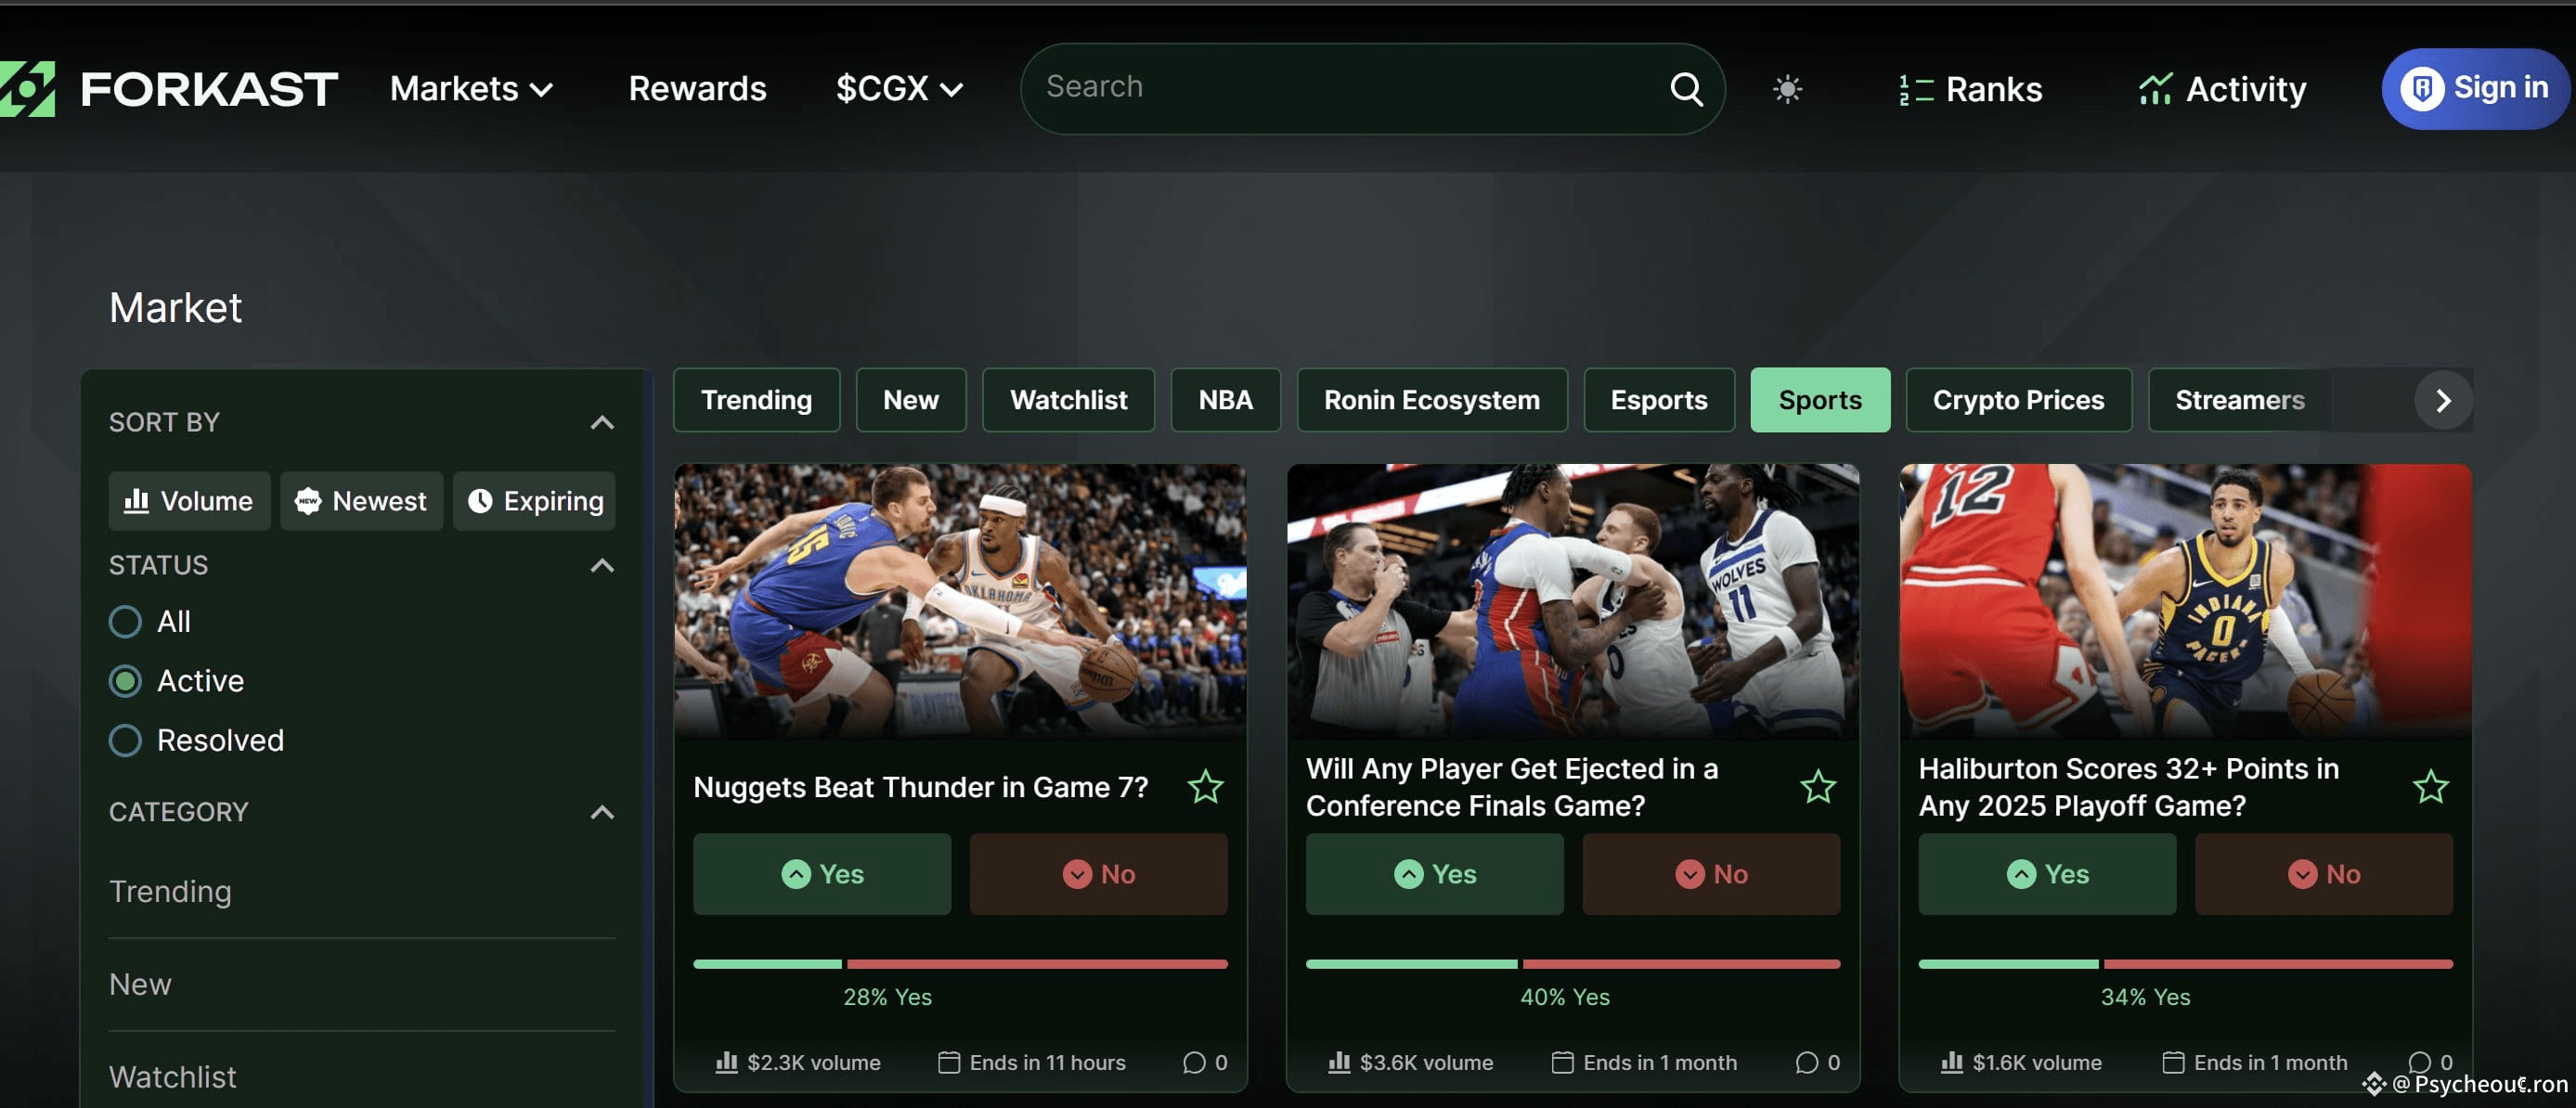This screenshot has width=2576, height=1108.
Task: Click the Forkast logo icon
Action: pos(27,89)
